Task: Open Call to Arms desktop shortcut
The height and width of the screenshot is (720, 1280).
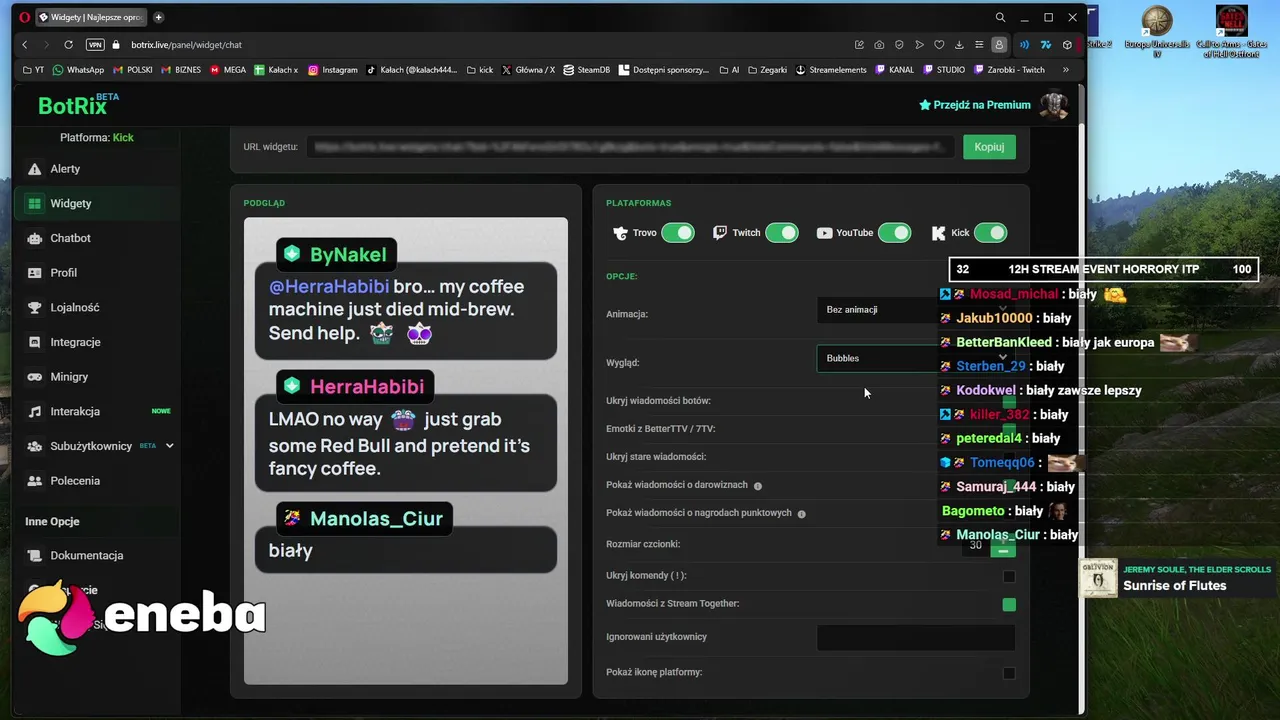Action: tap(1231, 31)
